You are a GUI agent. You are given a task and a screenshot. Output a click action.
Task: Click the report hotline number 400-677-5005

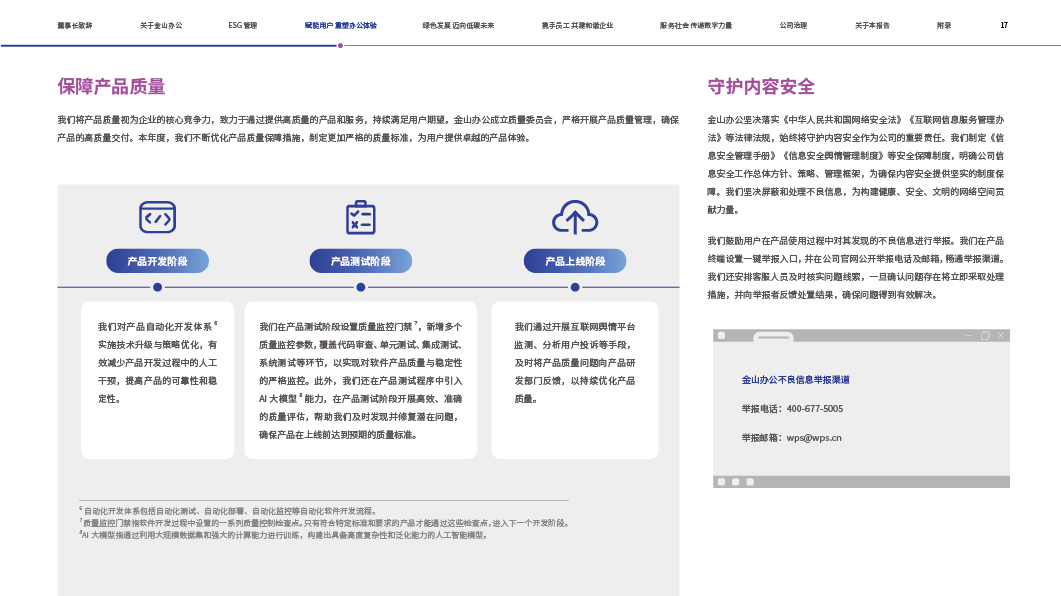coord(814,408)
